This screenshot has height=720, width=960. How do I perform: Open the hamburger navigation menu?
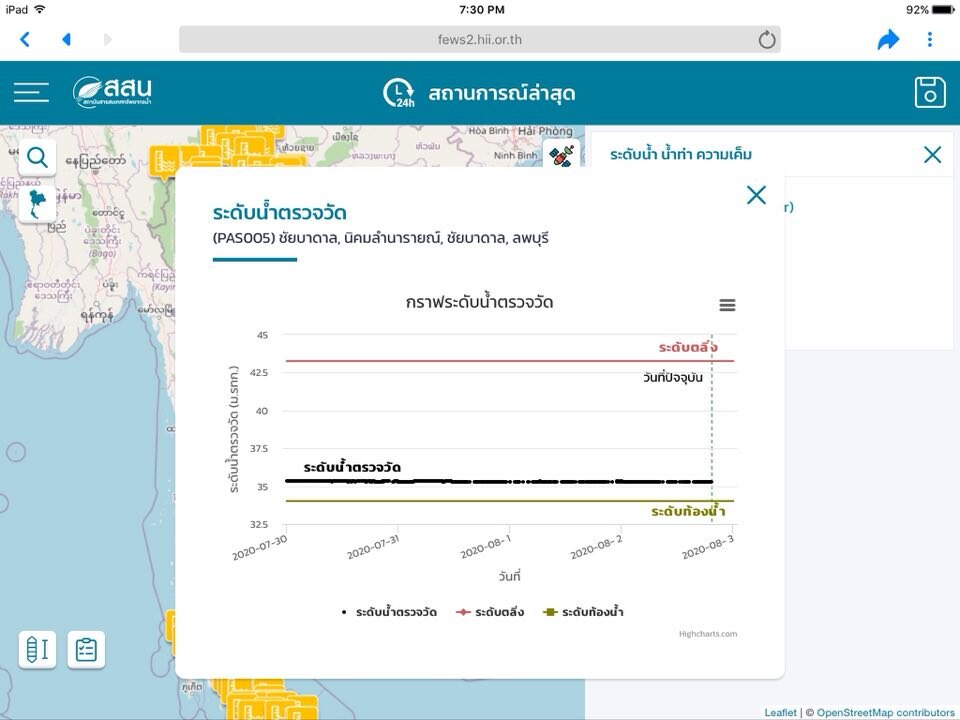tap(31, 92)
